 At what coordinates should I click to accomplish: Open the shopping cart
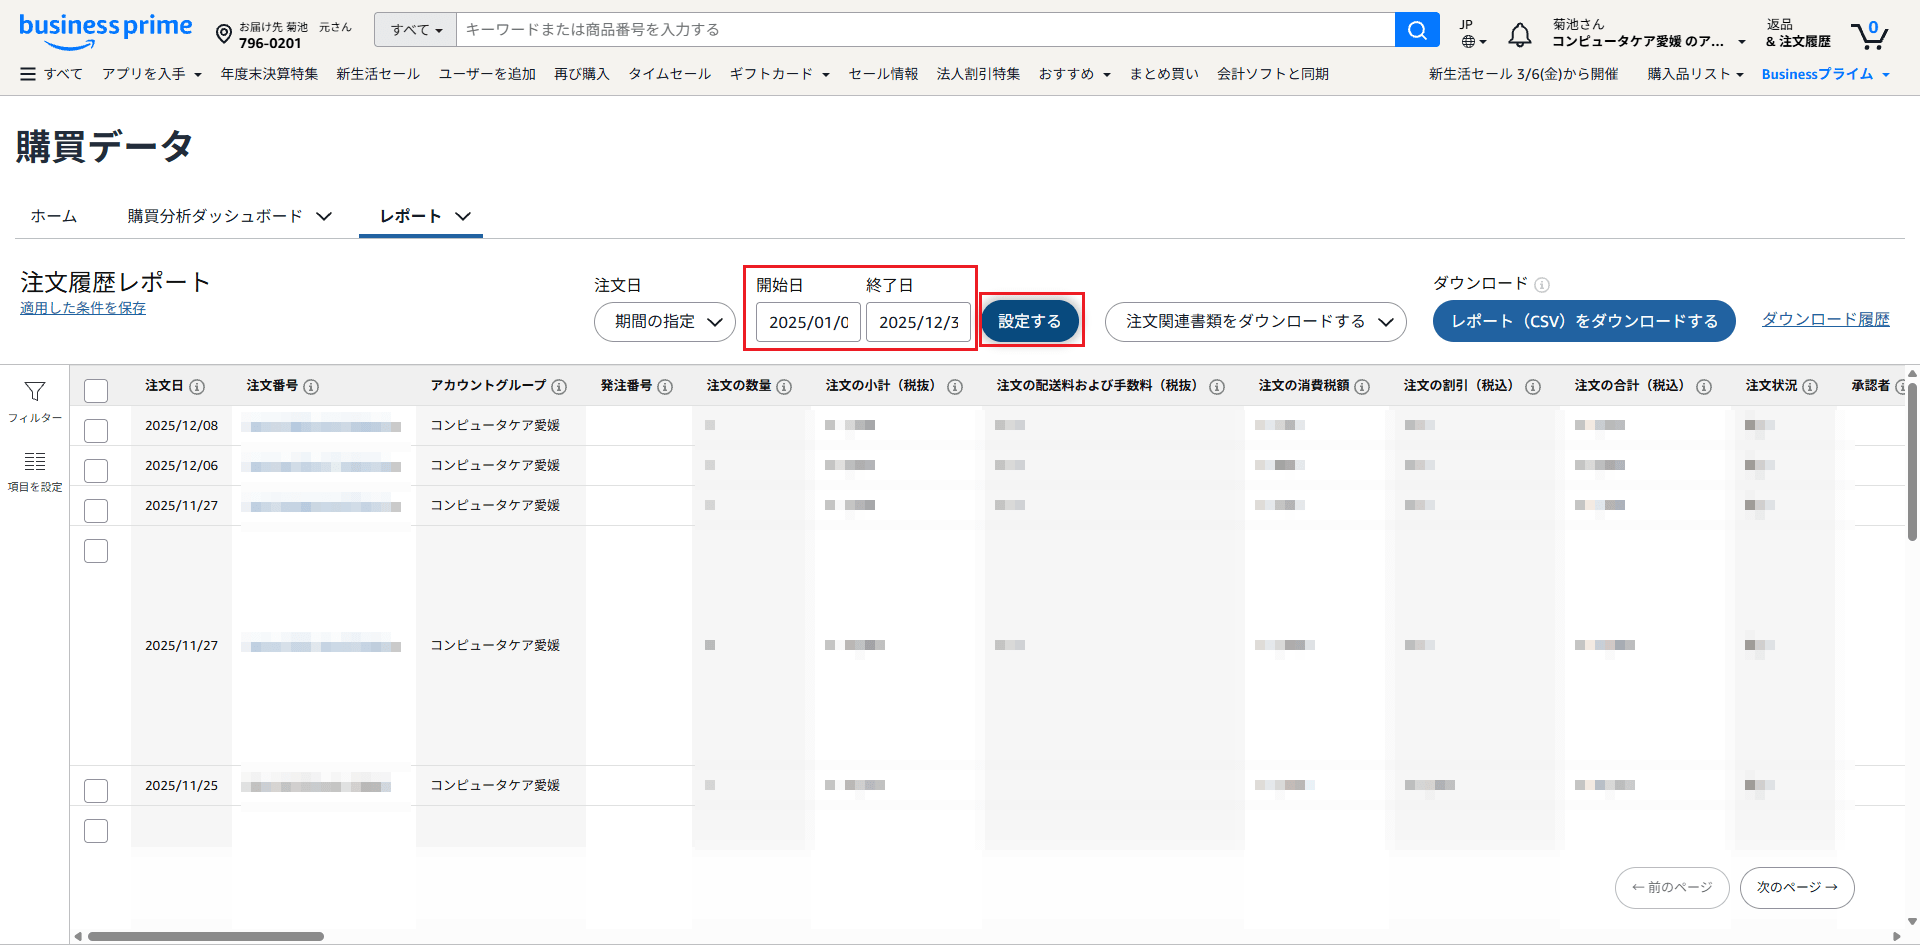[x=1868, y=35]
